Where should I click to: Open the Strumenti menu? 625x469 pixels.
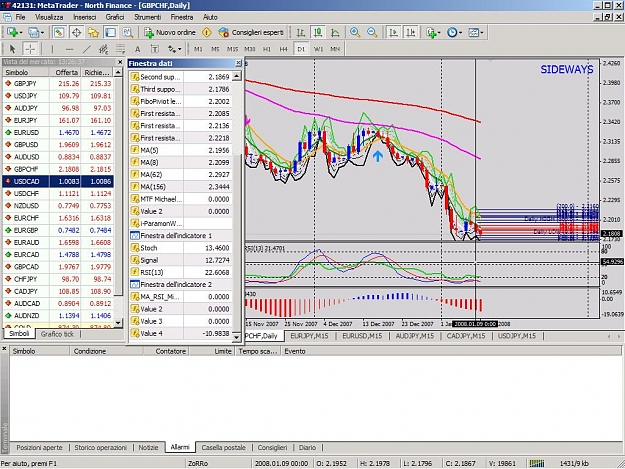point(147,17)
